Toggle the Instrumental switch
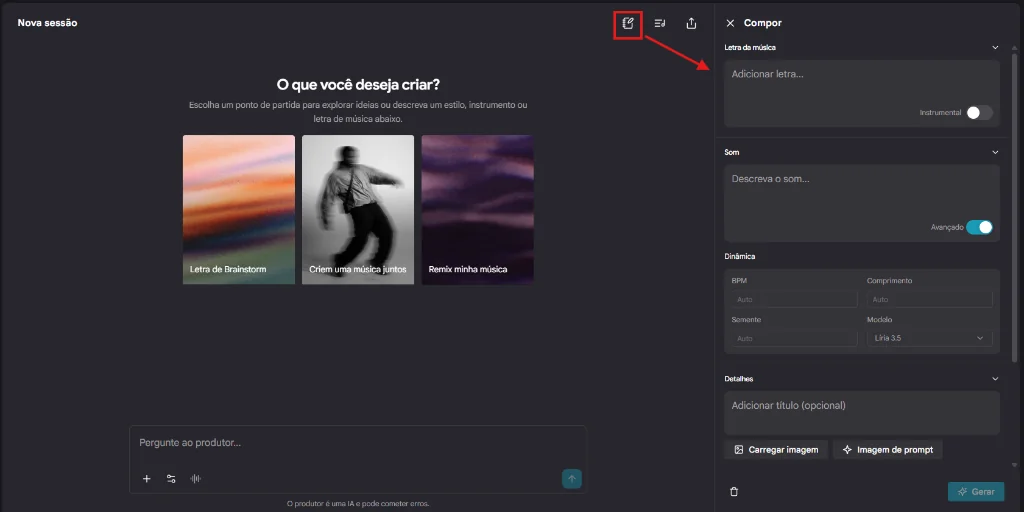Screen dimensions: 1024x512 (x=979, y=112)
